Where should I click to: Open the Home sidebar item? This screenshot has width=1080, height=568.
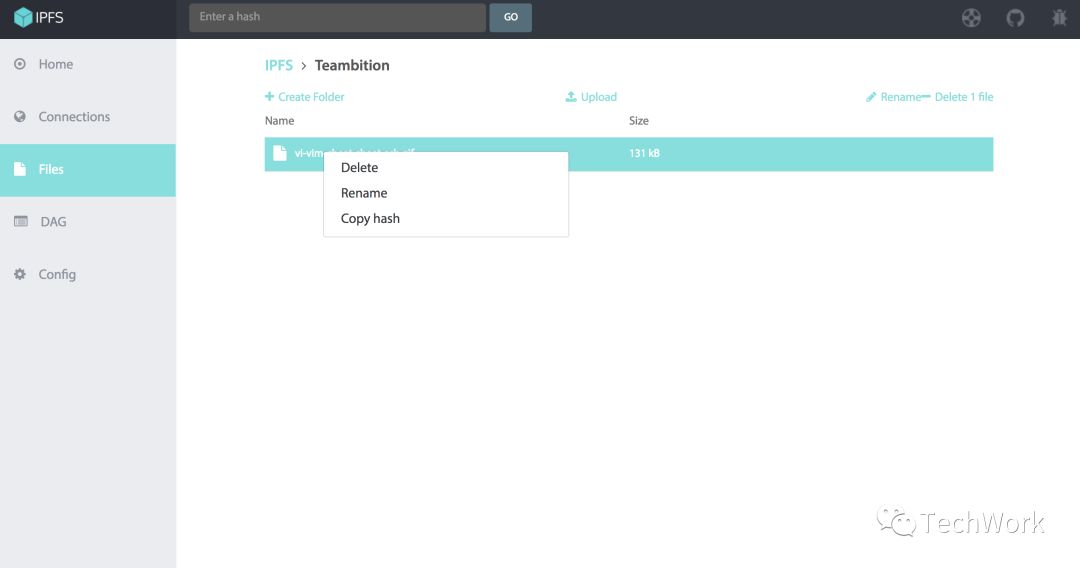pyautogui.click(x=88, y=64)
